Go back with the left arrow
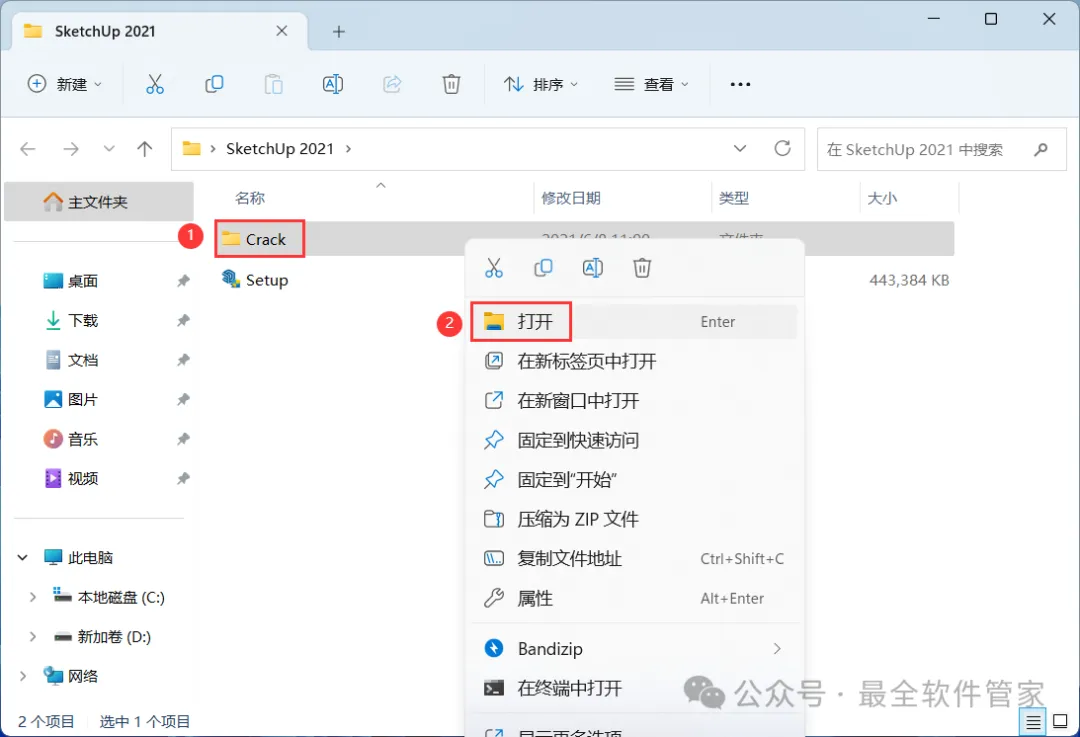The width and height of the screenshot is (1080, 737). [28, 149]
